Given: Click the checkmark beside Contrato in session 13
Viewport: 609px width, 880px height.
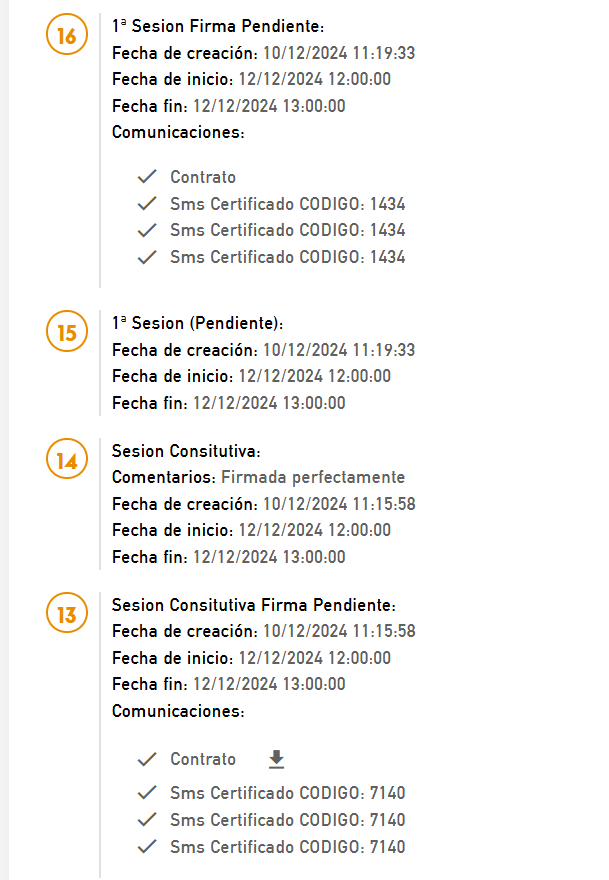Looking at the screenshot, I should click(x=148, y=760).
